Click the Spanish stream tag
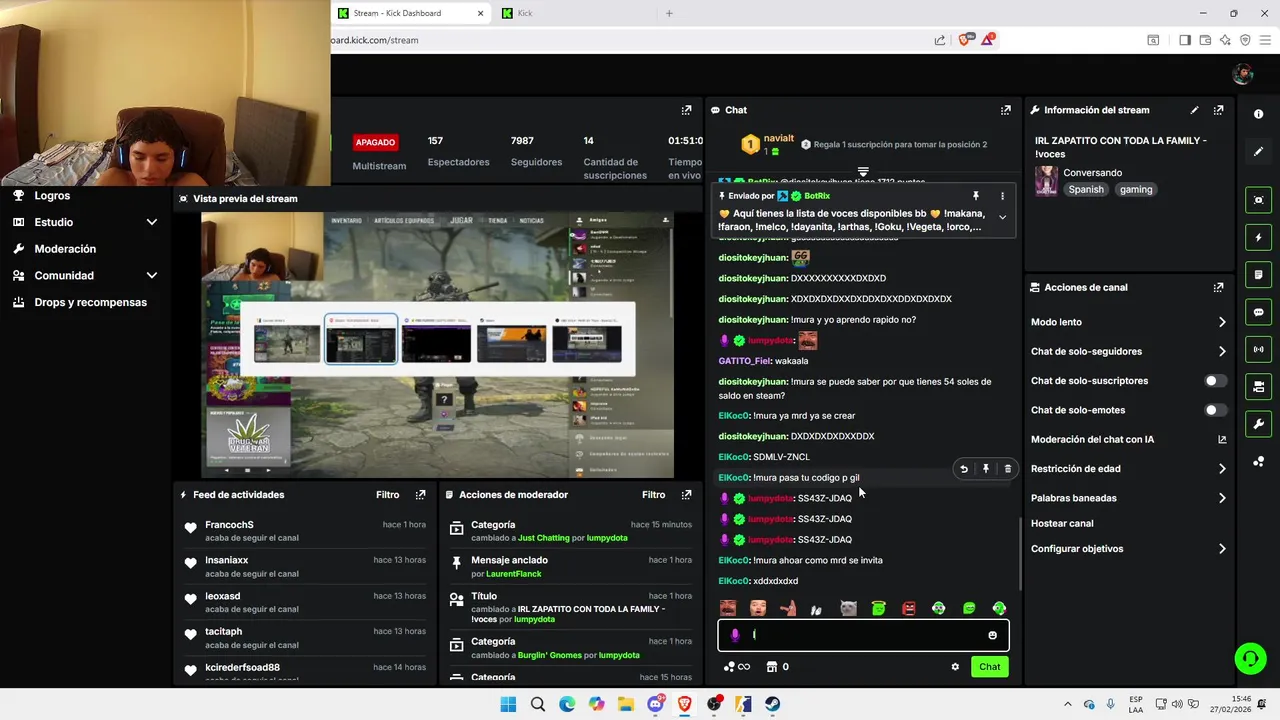Image resolution: width=1280 pixels, height=720 pixels. coord(1086,189)
